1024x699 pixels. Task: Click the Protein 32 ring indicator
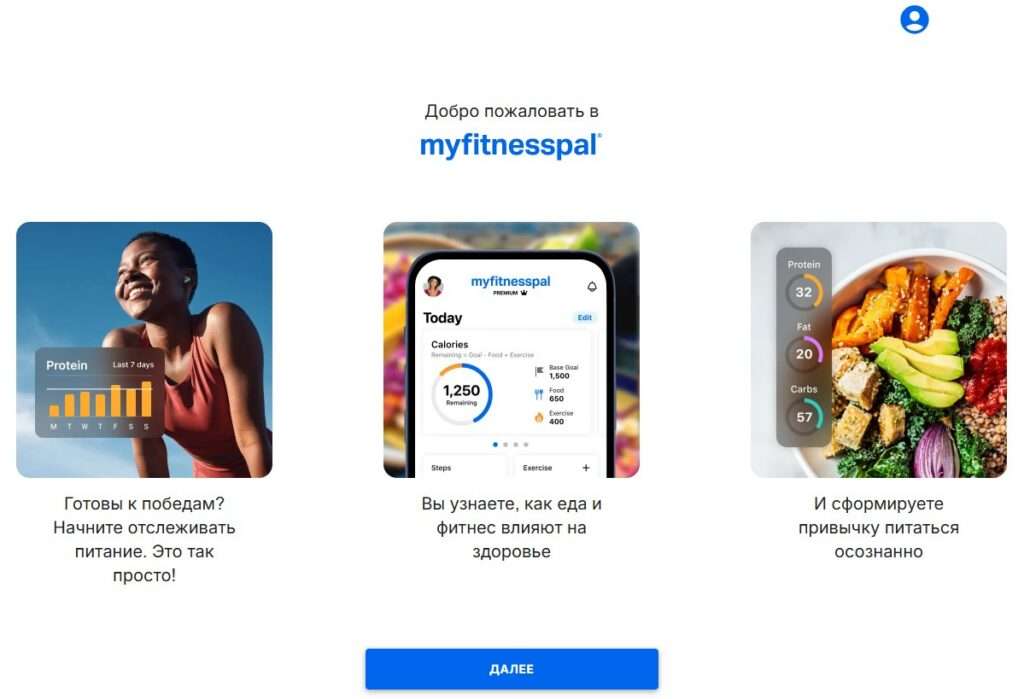pos(804,292)
